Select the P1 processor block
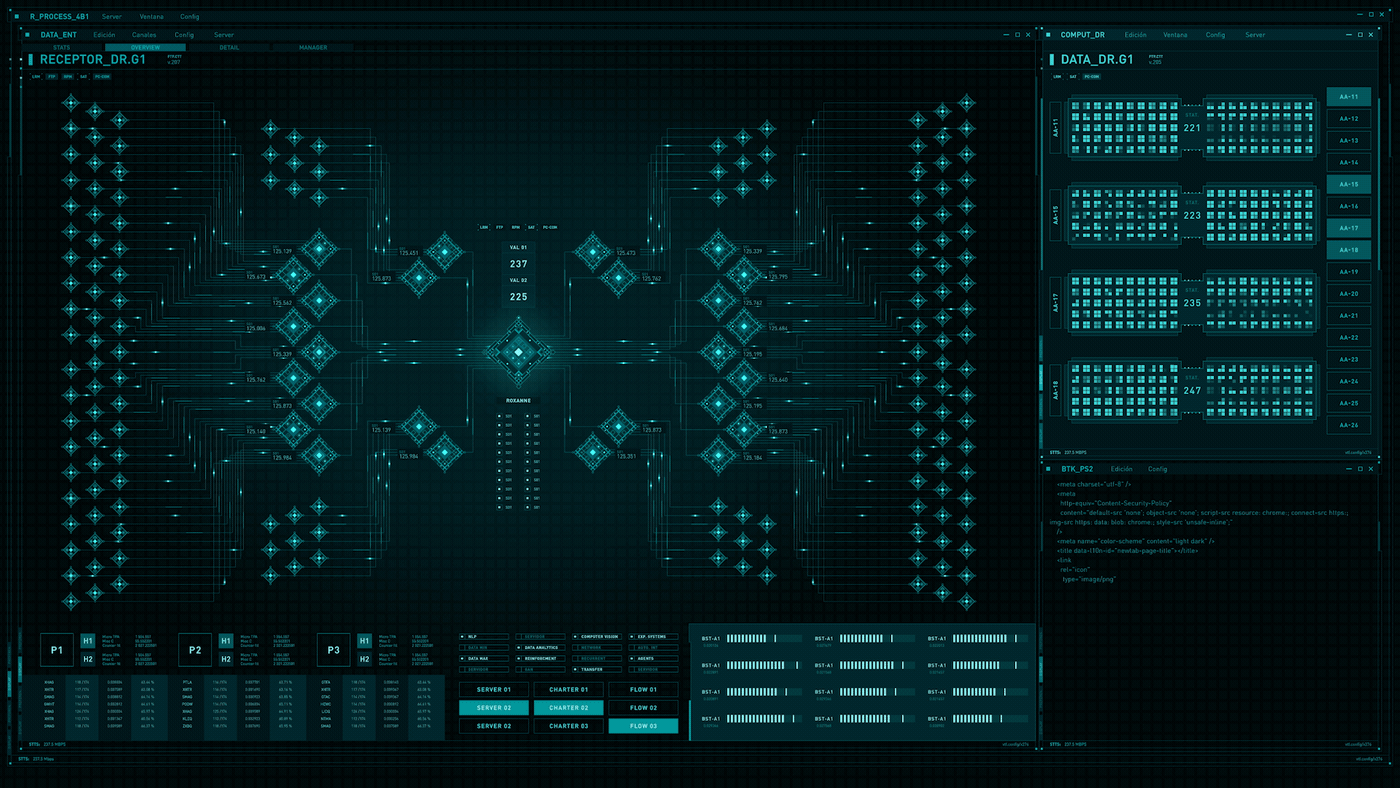This screenshot has width=1400, height=788. coord(57,650)
